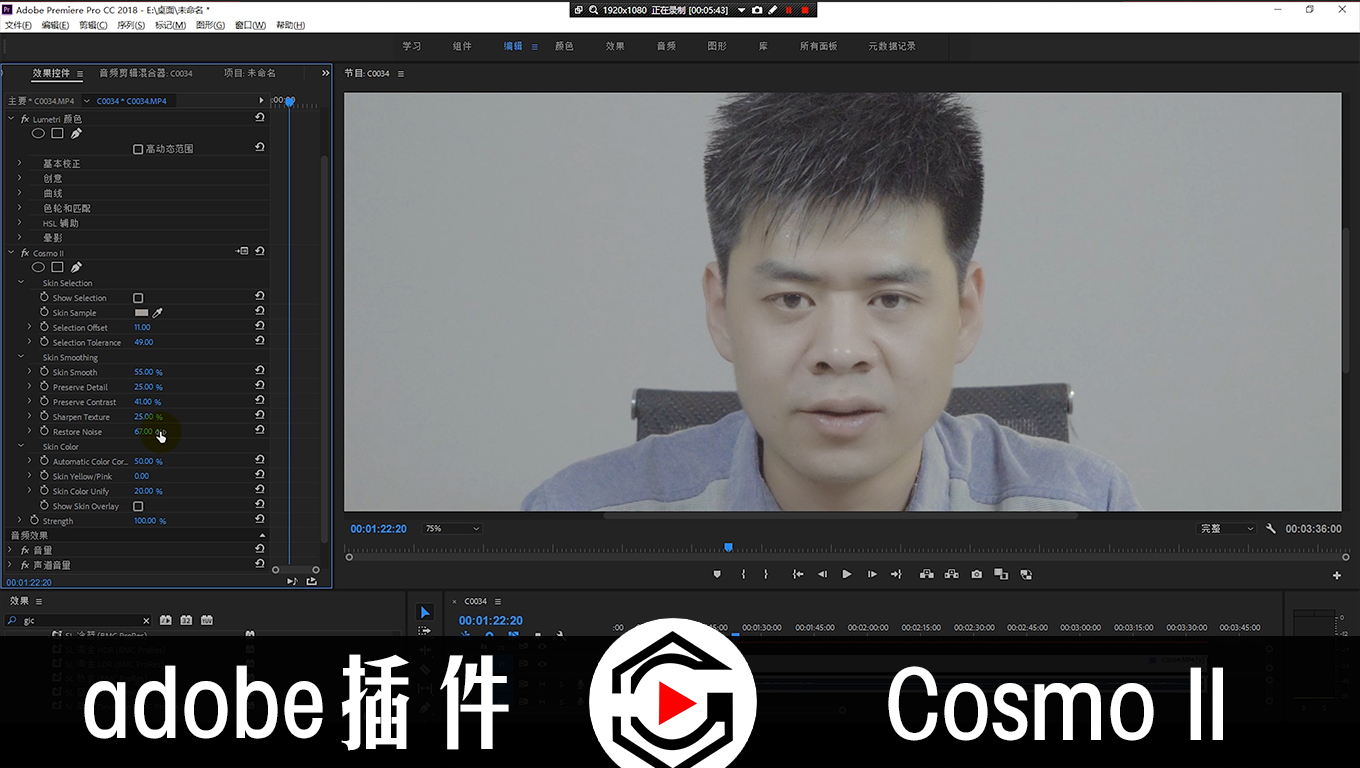Select the pen mask tool under Cosmo II
The width and height of the screenshot is (1360, 768).
tap(76, 268)
